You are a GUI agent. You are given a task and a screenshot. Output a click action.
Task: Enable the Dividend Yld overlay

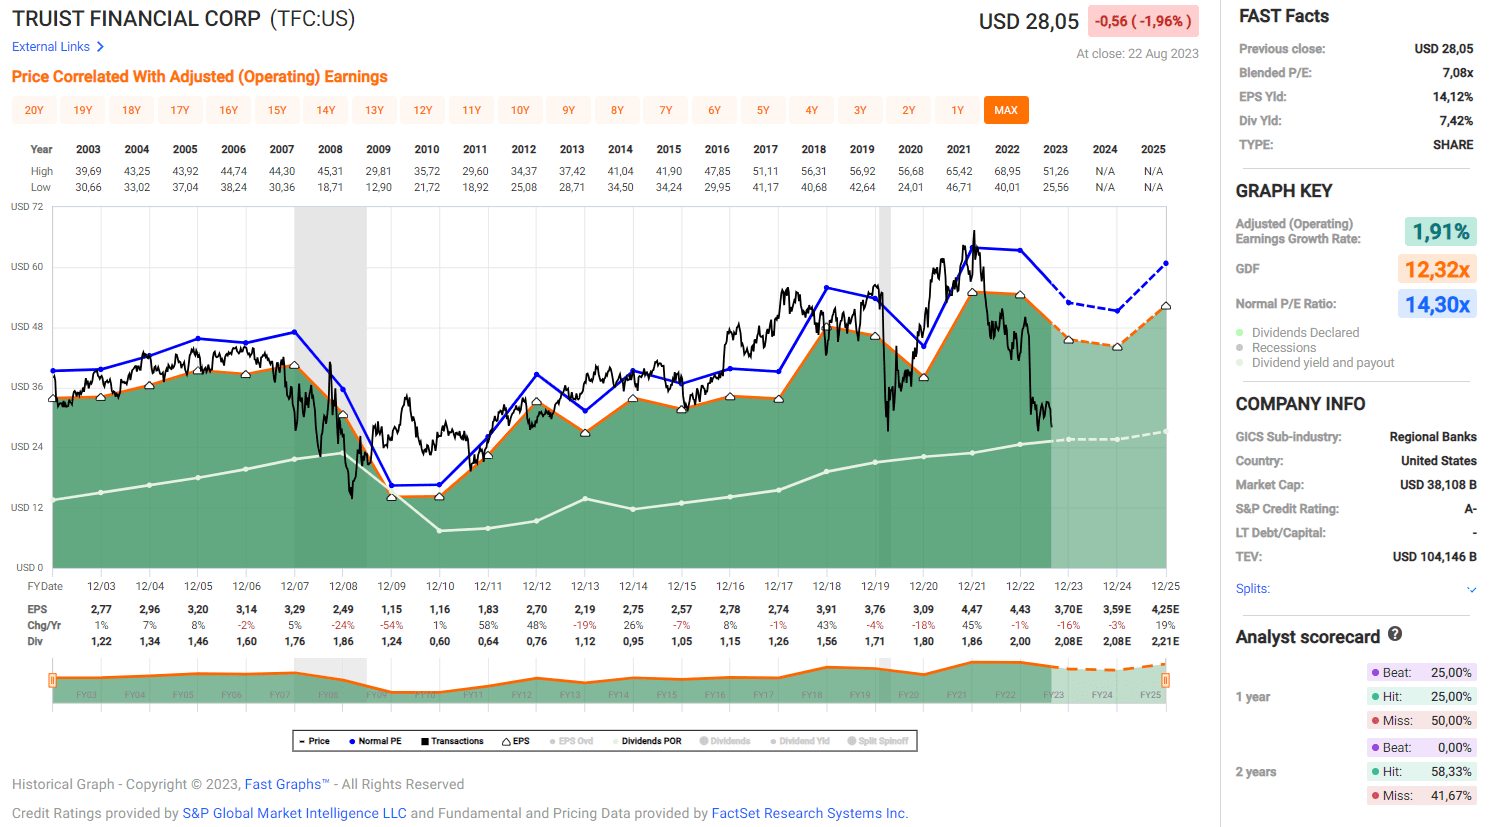pyautogui.click(x=800, y=740)
